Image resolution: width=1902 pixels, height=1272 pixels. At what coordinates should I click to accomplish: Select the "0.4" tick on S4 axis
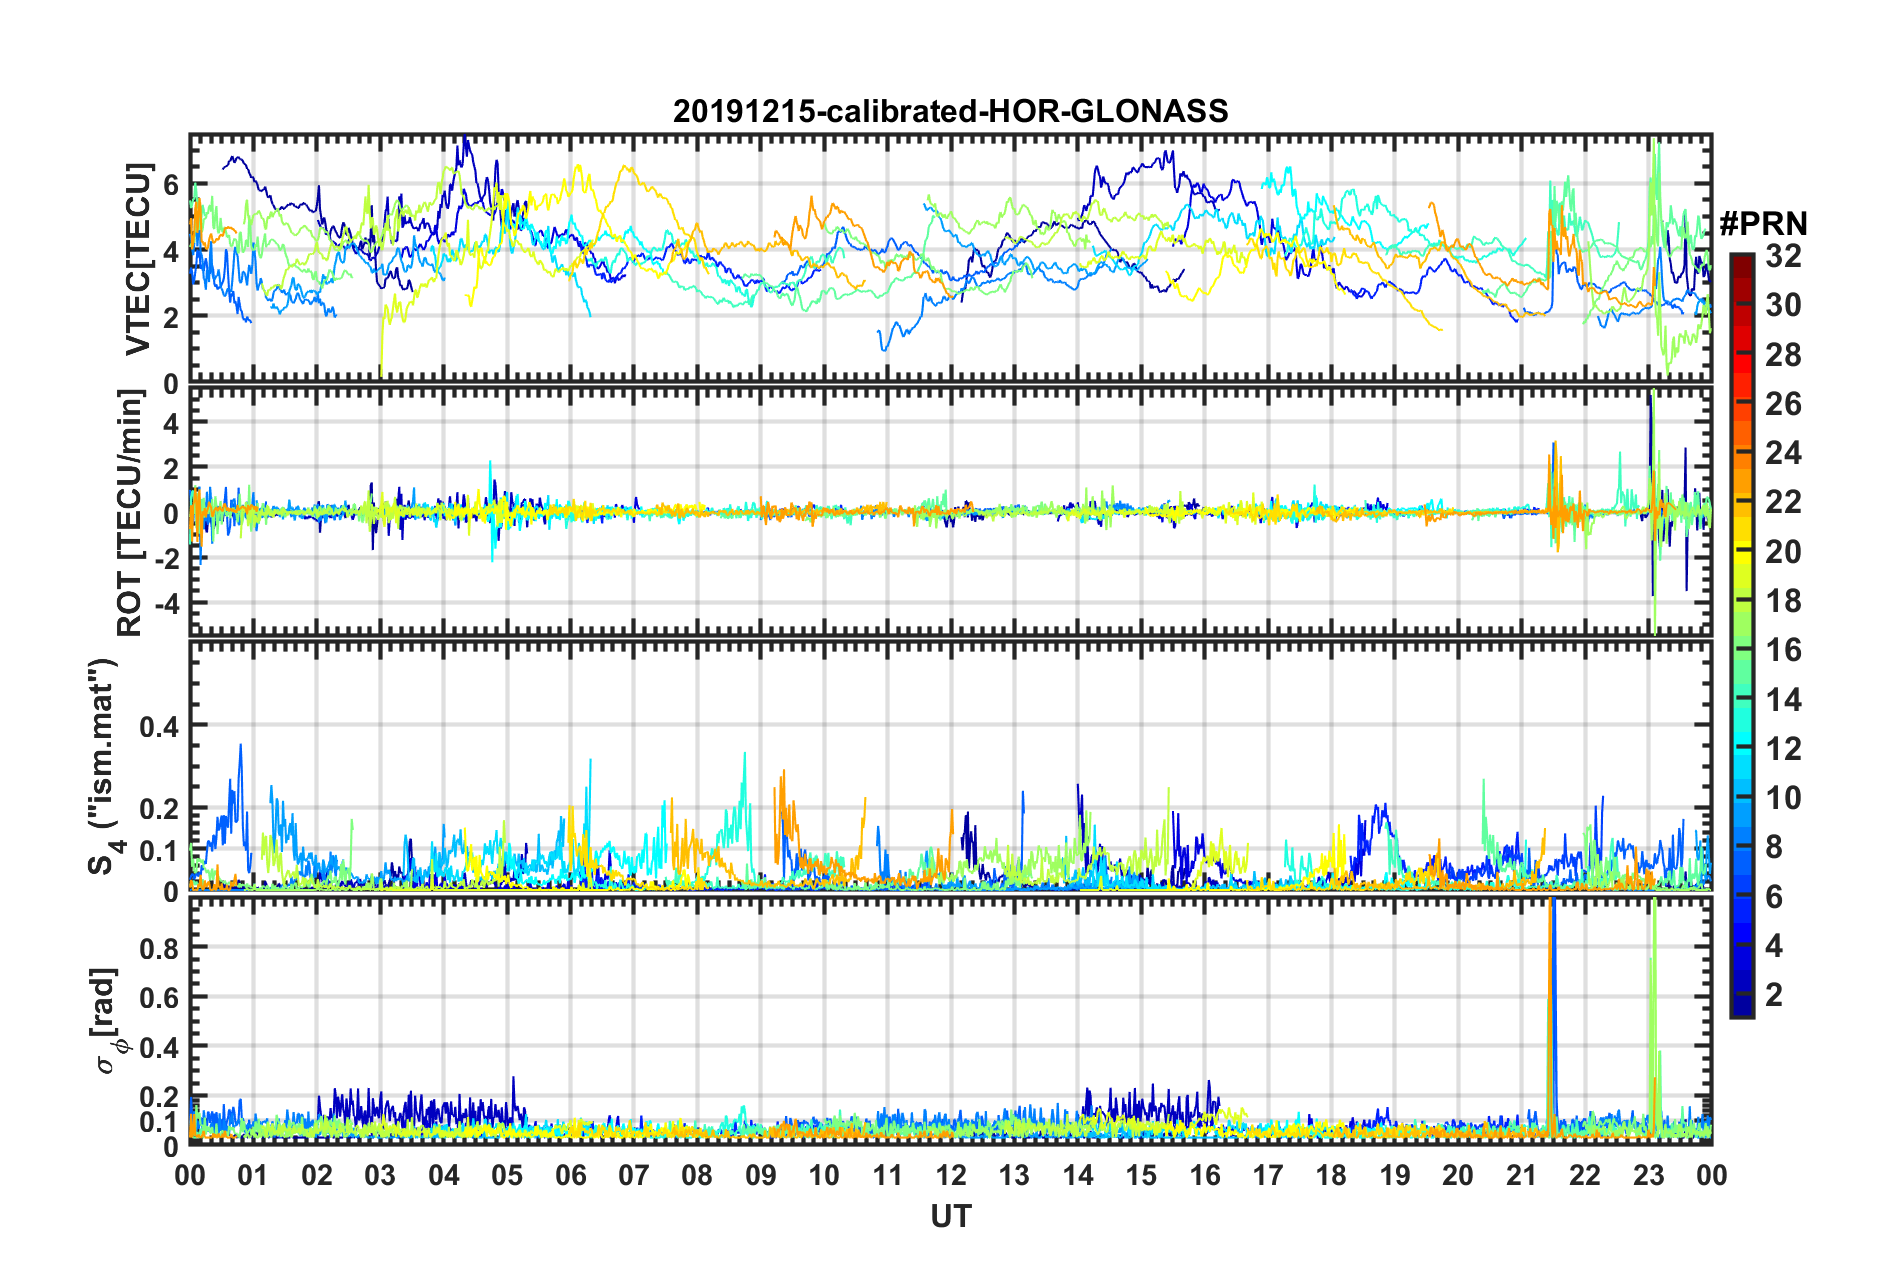click(x=160, y=726)
